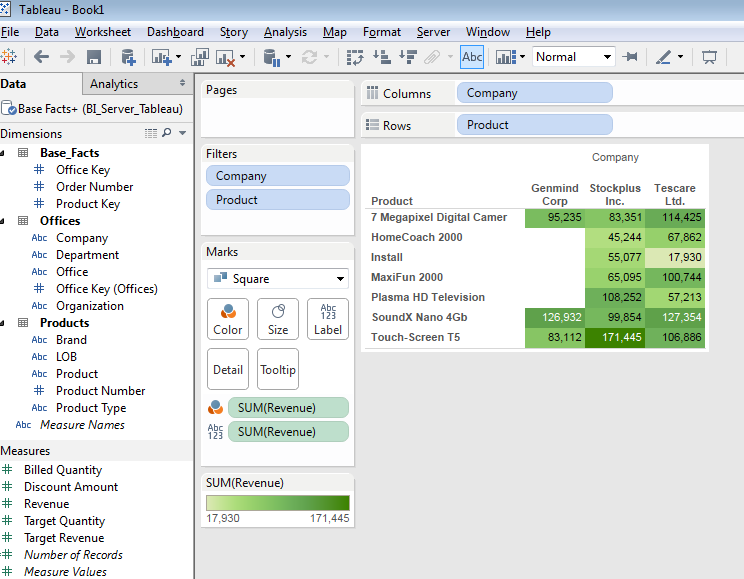Click the Tooltip button in Marks card
Image resolution: width=744 pixels, height=579 pixels.
[x=278, y=369]
